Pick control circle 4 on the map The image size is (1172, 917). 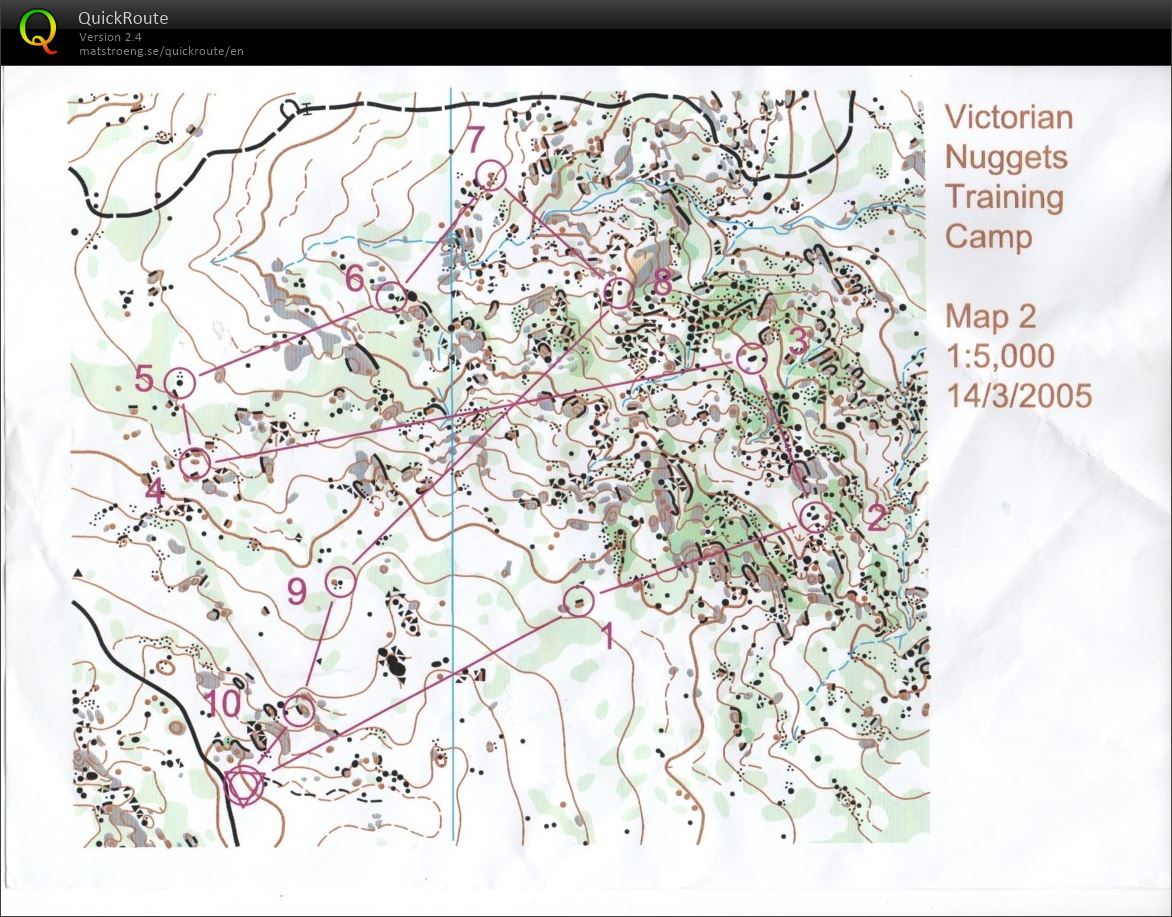tap(195, 463)
